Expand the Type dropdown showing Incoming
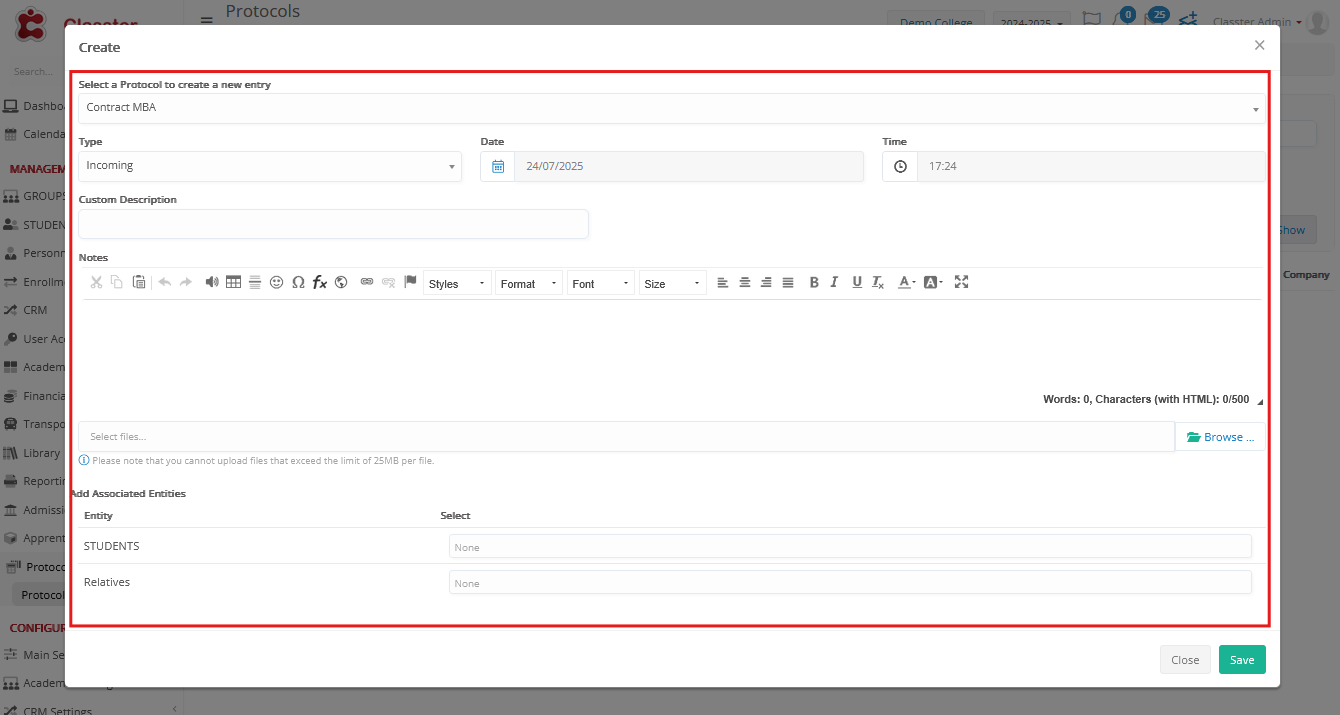The image size is (1340, 715). click(x=270, y=166)
